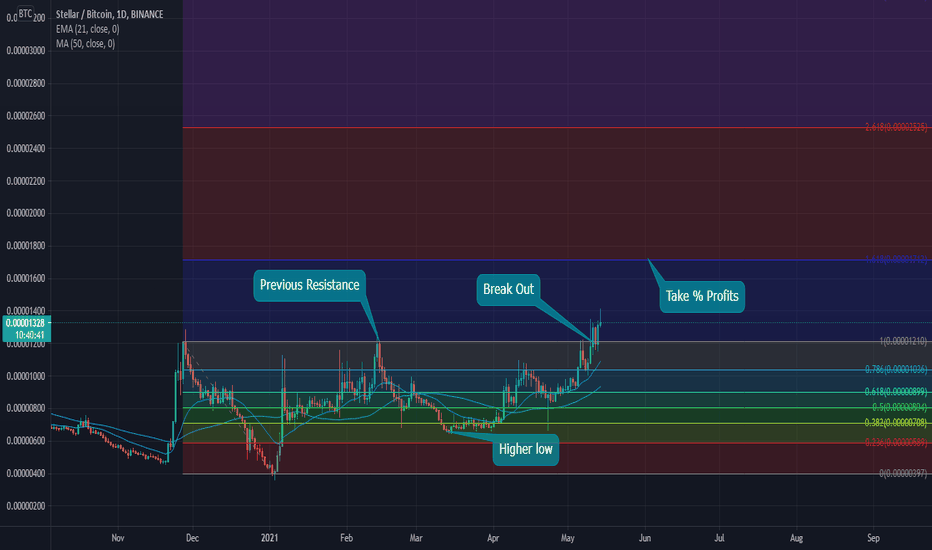Click the Jul label on time axis
This screenshot has height=550, width=932.
719,538
